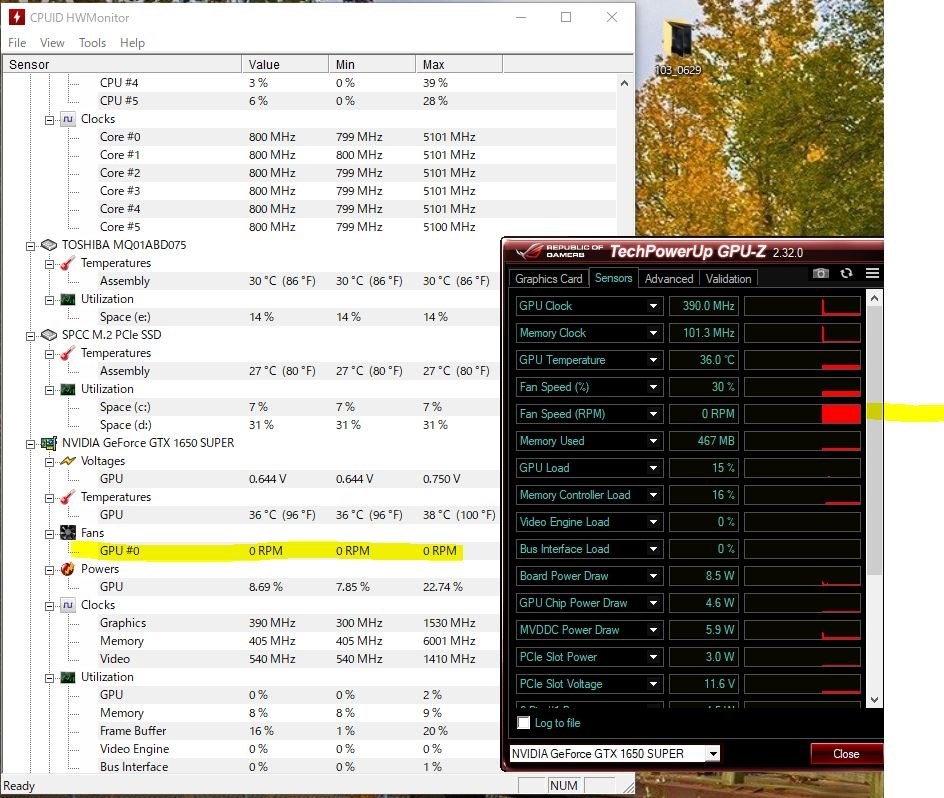Viewport: 944px width, 798px height.
Task: Click the HWMonitor scroll up arrow
Action: (624, 83)
